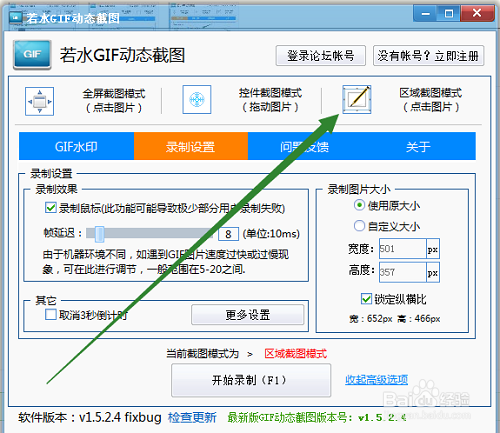Click 没有帐号？立即注册 button
500x433 pixels.
[428, 56]
